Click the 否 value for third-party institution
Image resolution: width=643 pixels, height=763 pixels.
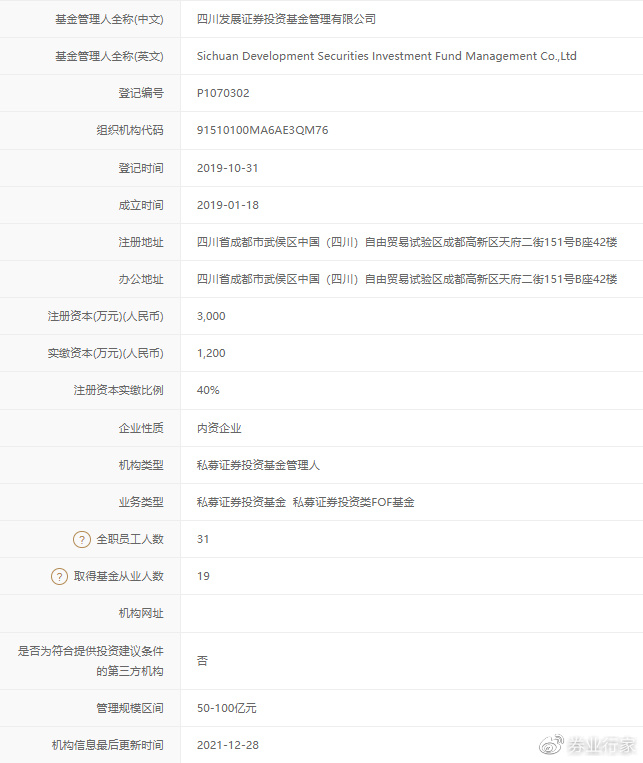click(202, 660)
